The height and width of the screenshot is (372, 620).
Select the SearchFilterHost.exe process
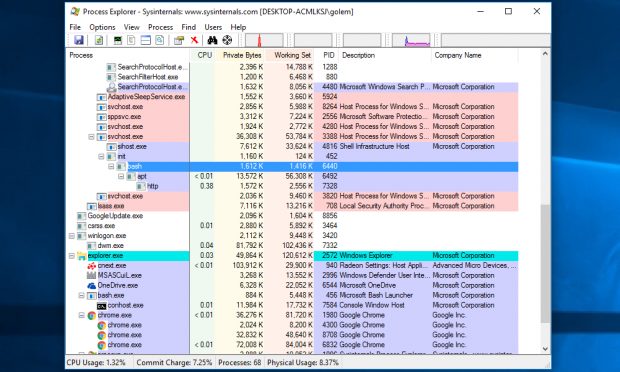click(147, 77)
